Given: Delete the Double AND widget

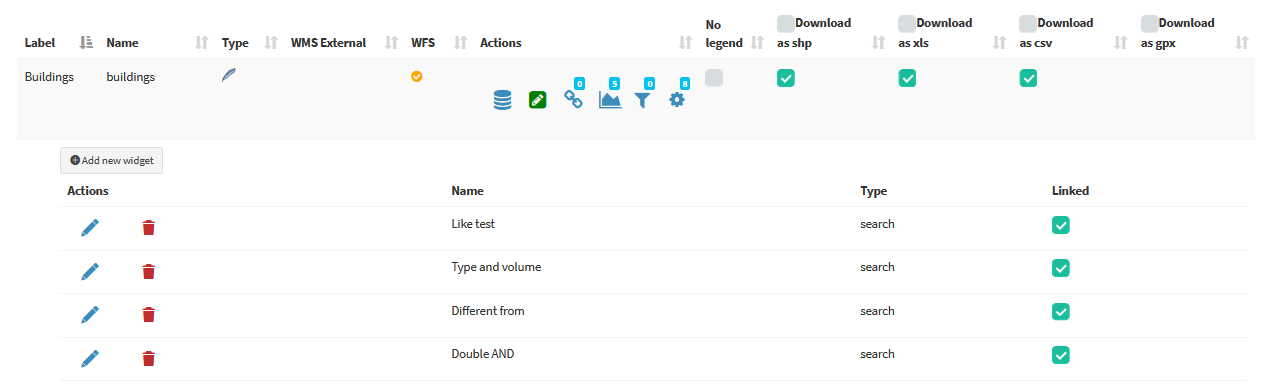Looking at the screenshot, I should [149, 358].
